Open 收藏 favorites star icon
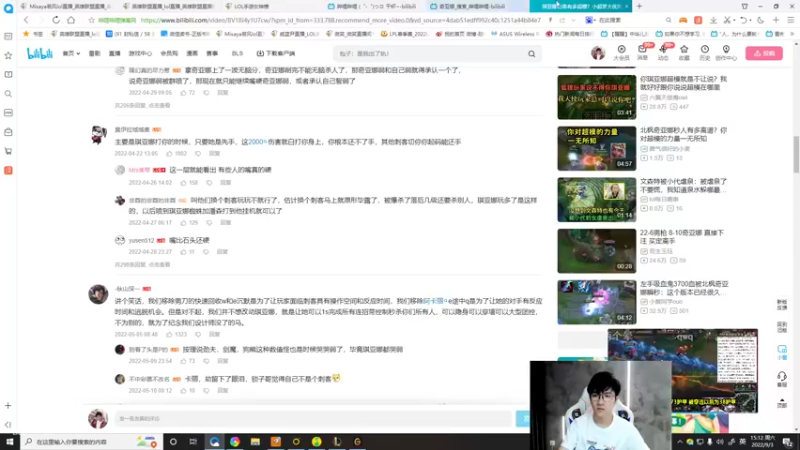Viewport: 800px width, 450px height. 684,53
